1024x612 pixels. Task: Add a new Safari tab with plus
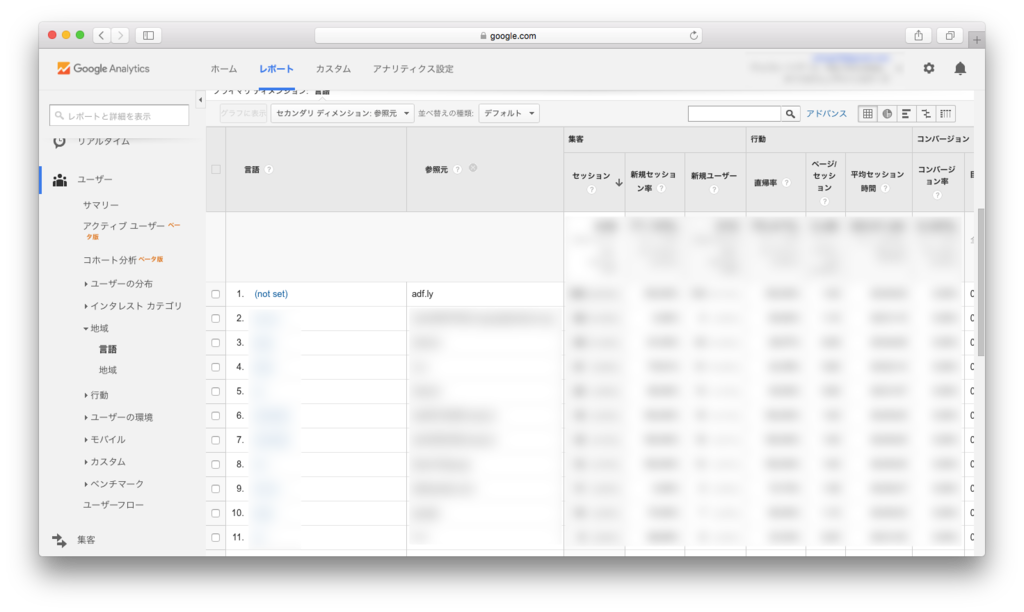coord(977,40)
